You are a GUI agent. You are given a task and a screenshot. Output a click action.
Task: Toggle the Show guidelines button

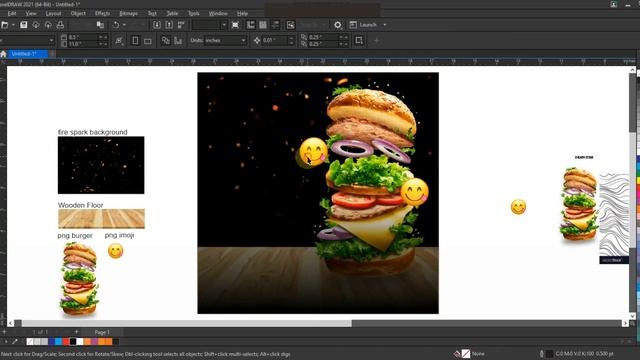click(276, 25)
